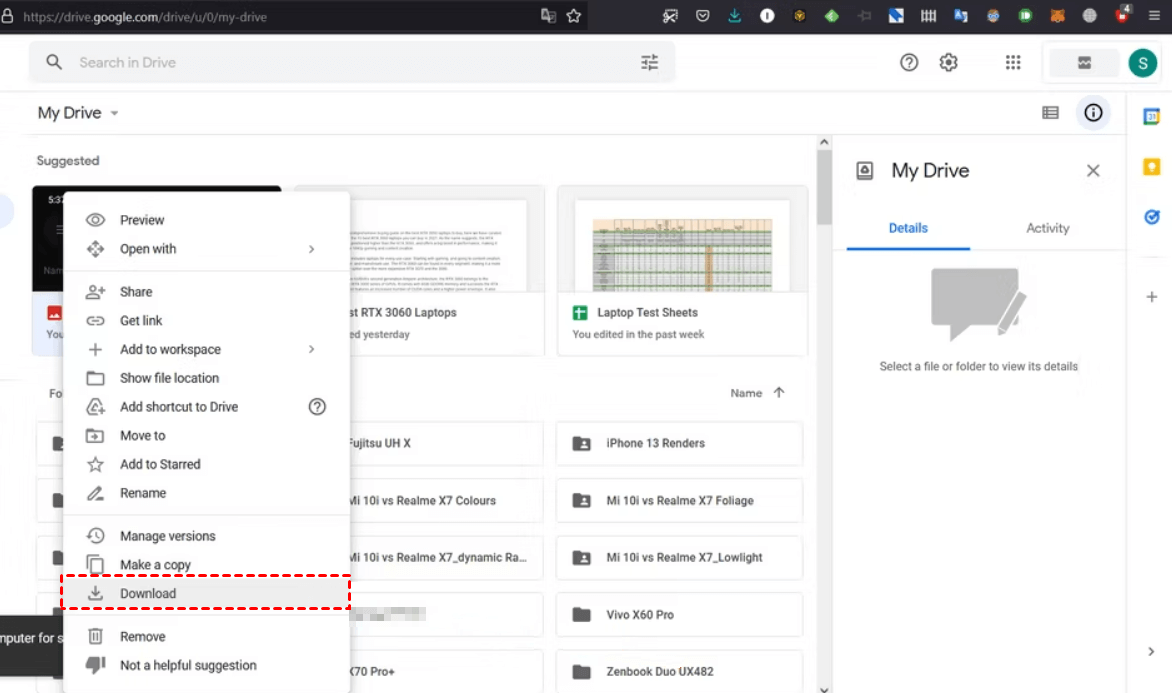Open Google Keep in the side panel

click(1151, 166)
